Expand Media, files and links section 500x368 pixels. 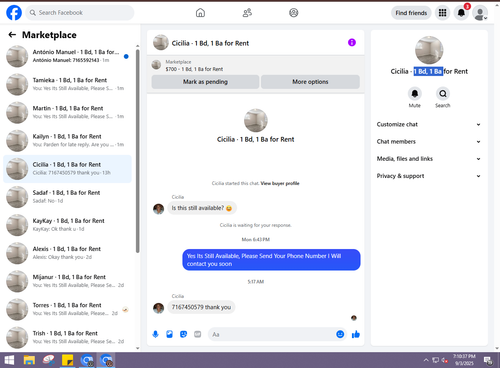[429, 159]
